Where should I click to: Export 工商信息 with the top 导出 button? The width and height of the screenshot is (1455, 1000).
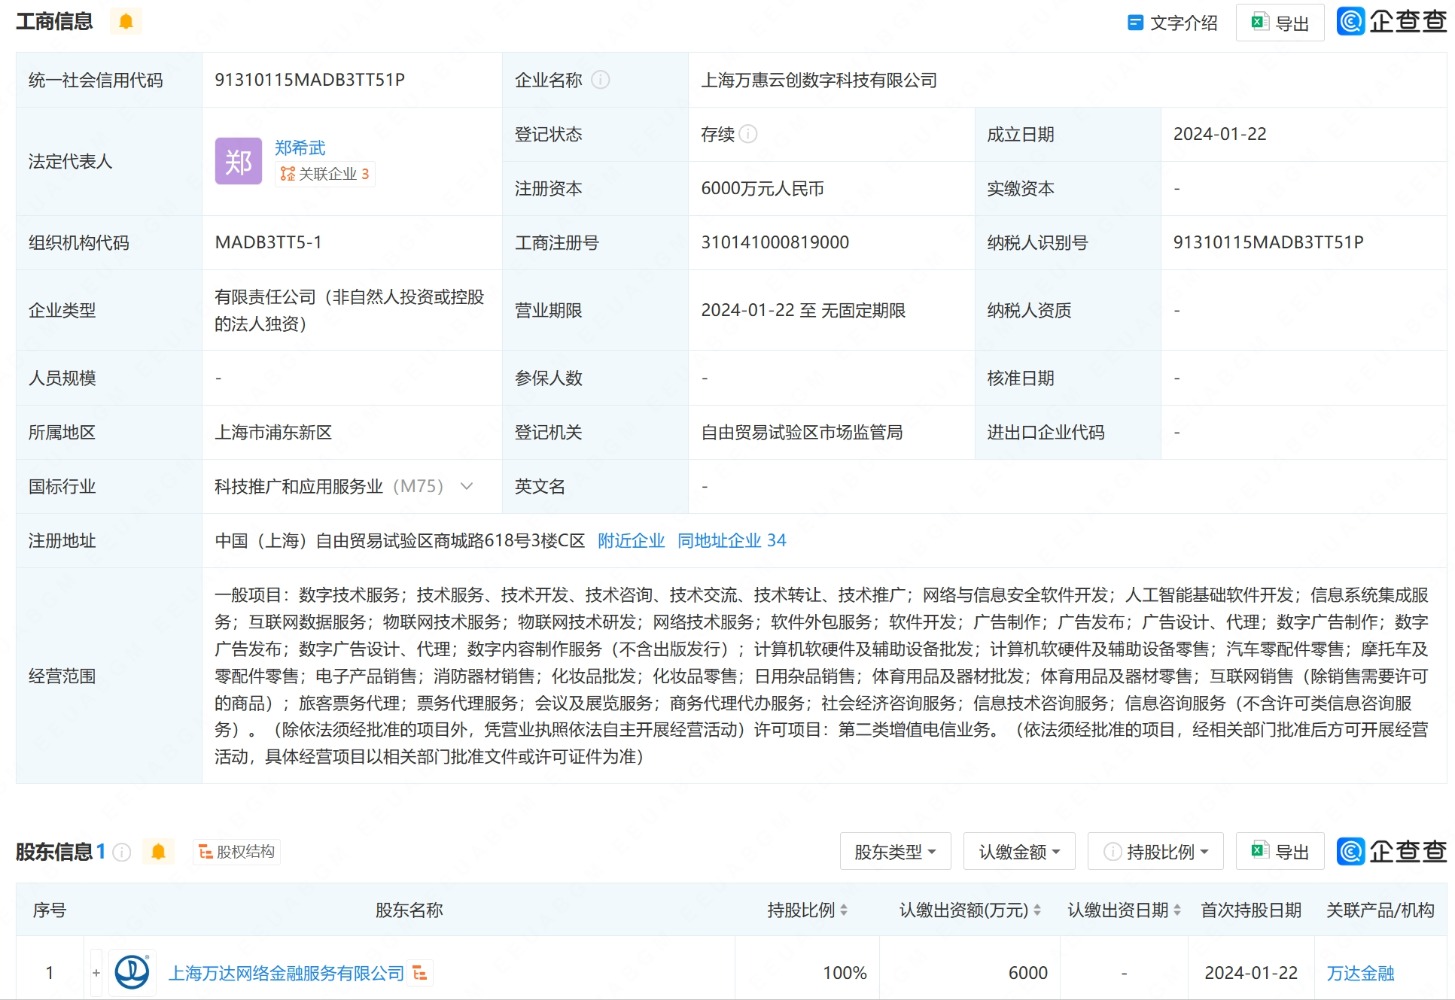click(1280, 23)
